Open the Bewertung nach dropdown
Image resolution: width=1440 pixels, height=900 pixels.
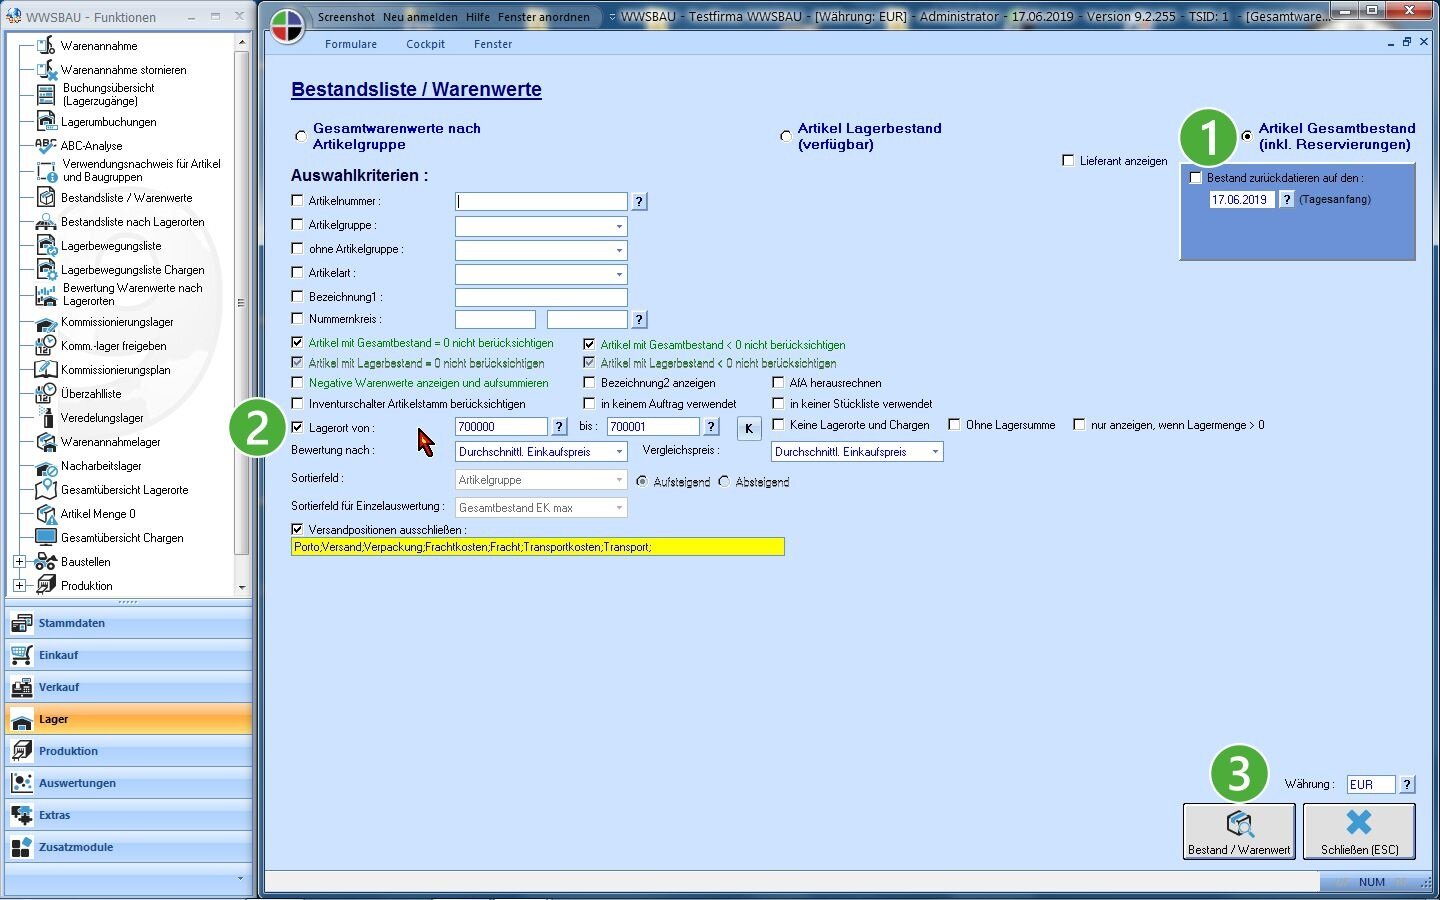click(x=619, y=452)
